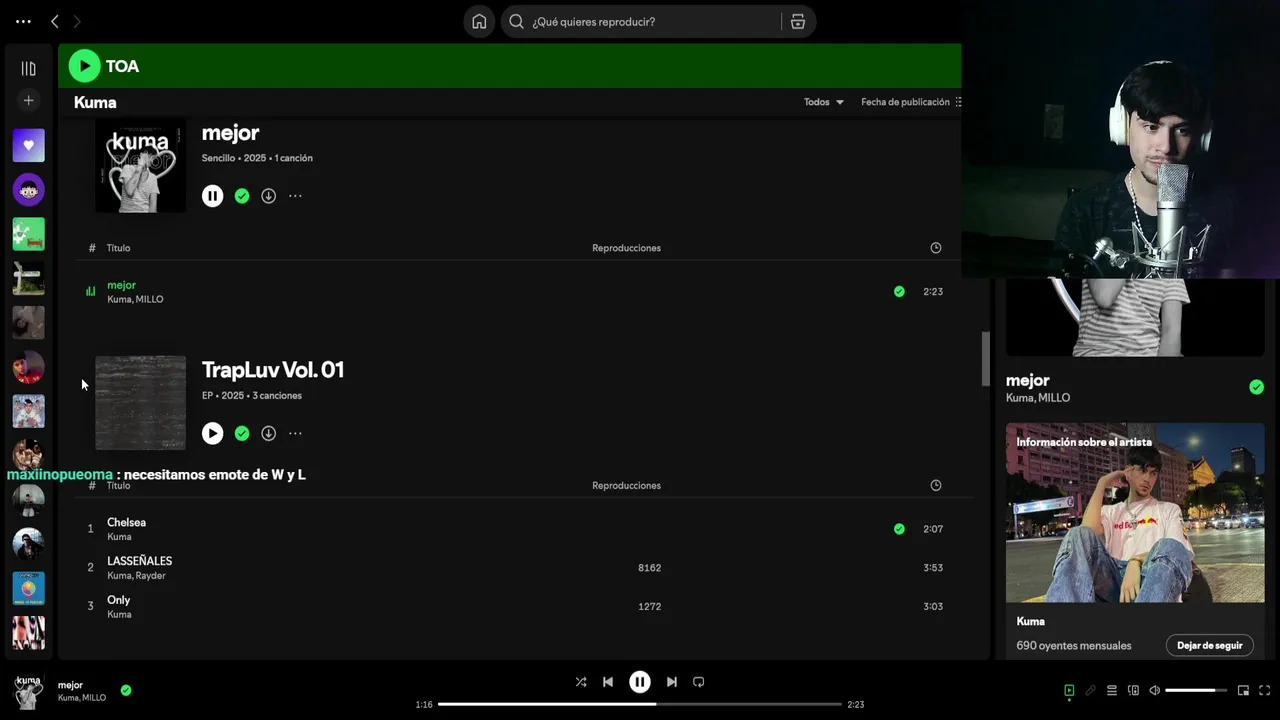Open the Browse icon in search bar

point(797,22)
